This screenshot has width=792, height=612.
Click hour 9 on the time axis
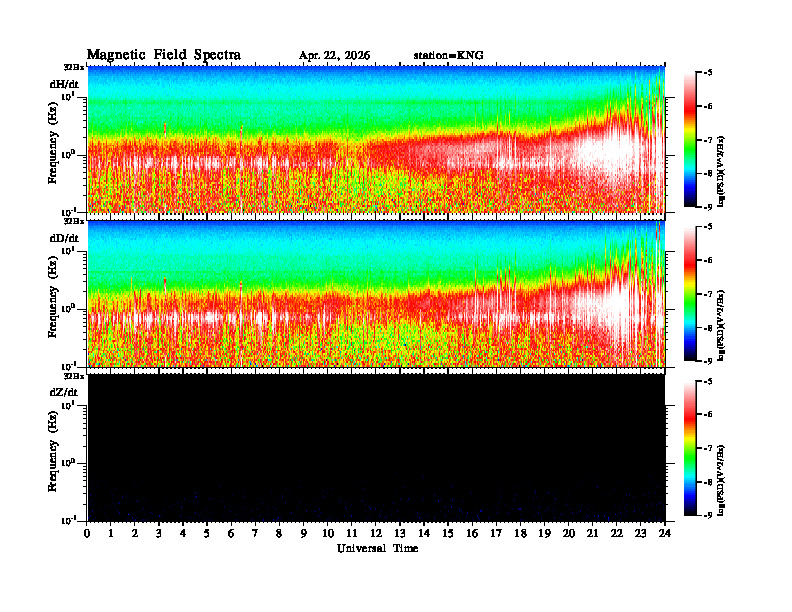click(x=304, y=533)
